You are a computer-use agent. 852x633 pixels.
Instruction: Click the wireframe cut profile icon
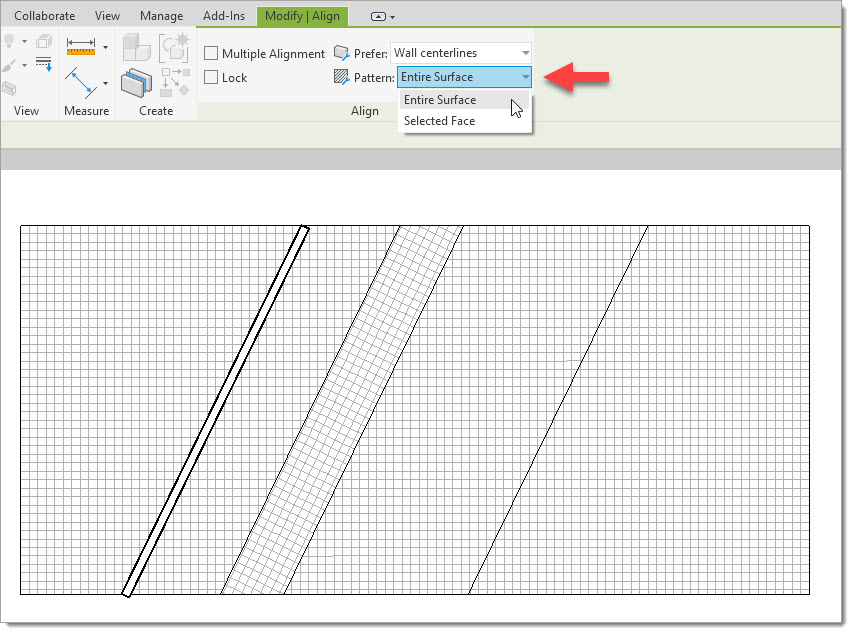click(9, 87)
